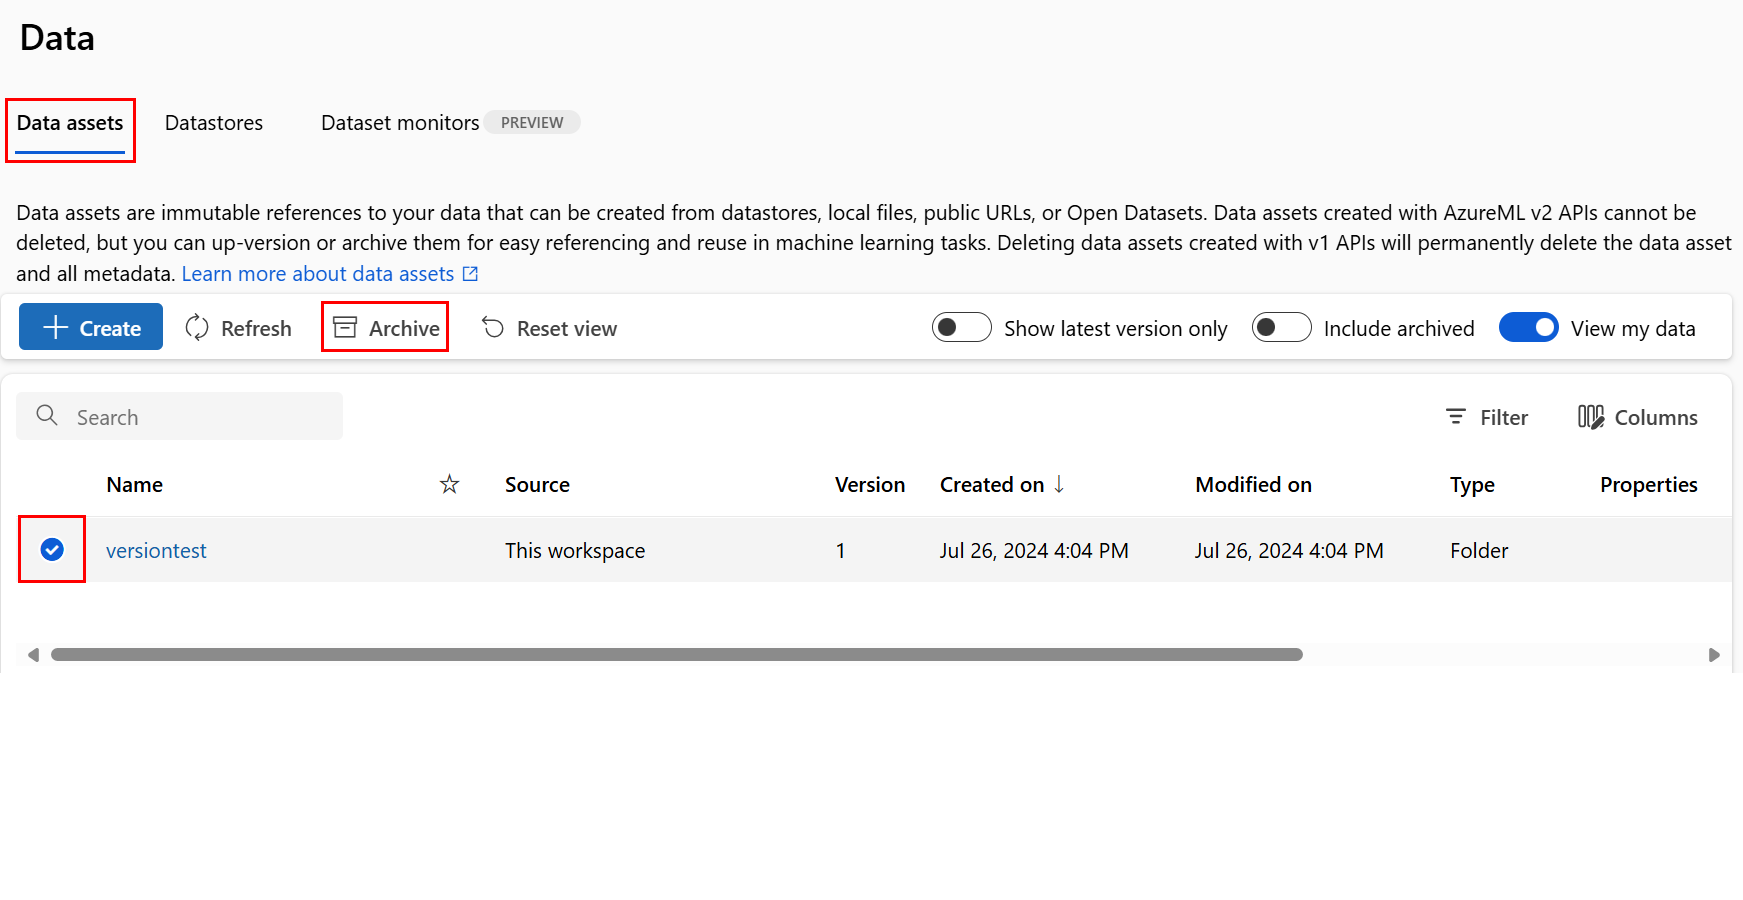This screenshot has width=1743, height=900.
Task: Open the Filter options icon
Action: (1457, 417)
